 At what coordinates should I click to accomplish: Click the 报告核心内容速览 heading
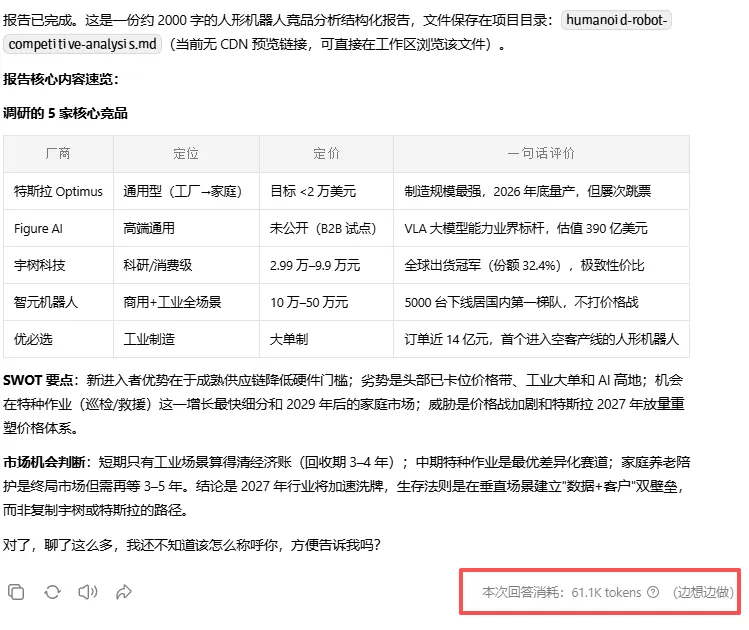61,79
